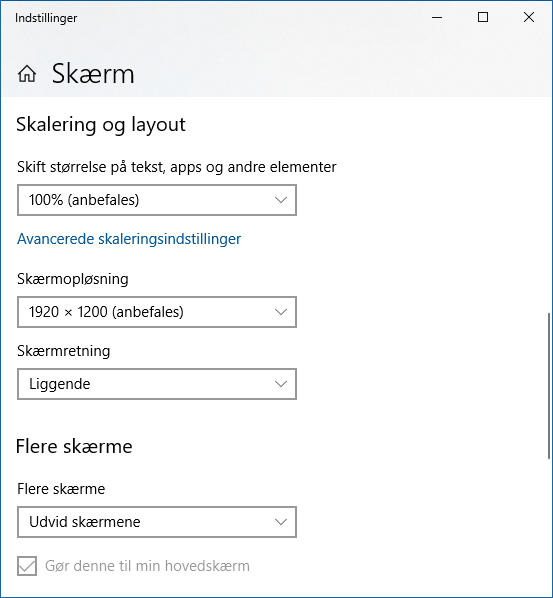Image resolution: width=553 pixels, height=598 pixels.
Task: Click the vertical scrollbar thumb
Action: (x=549, y=386)
